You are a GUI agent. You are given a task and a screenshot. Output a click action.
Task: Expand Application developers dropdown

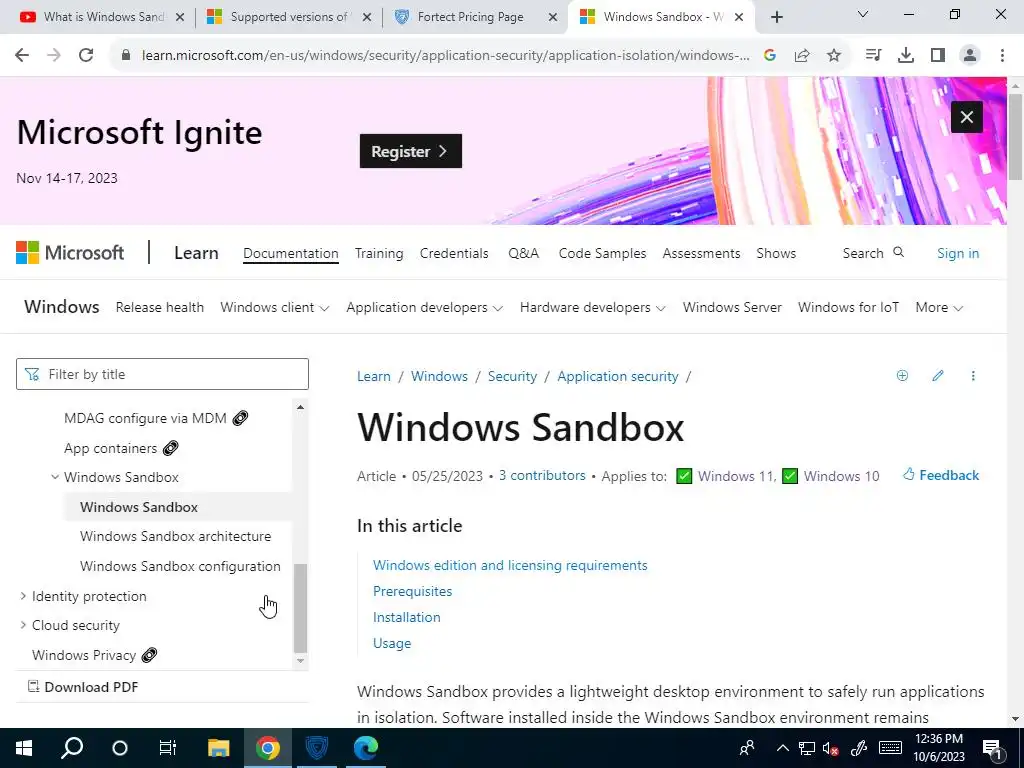[x=424, y=307]
